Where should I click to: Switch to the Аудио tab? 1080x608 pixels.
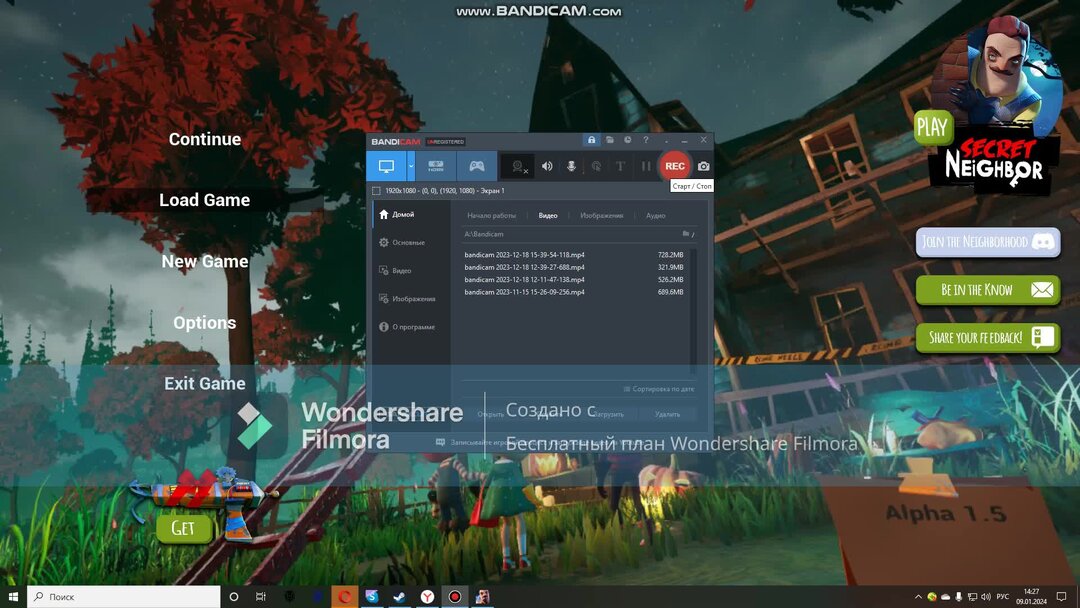[655, 216]
